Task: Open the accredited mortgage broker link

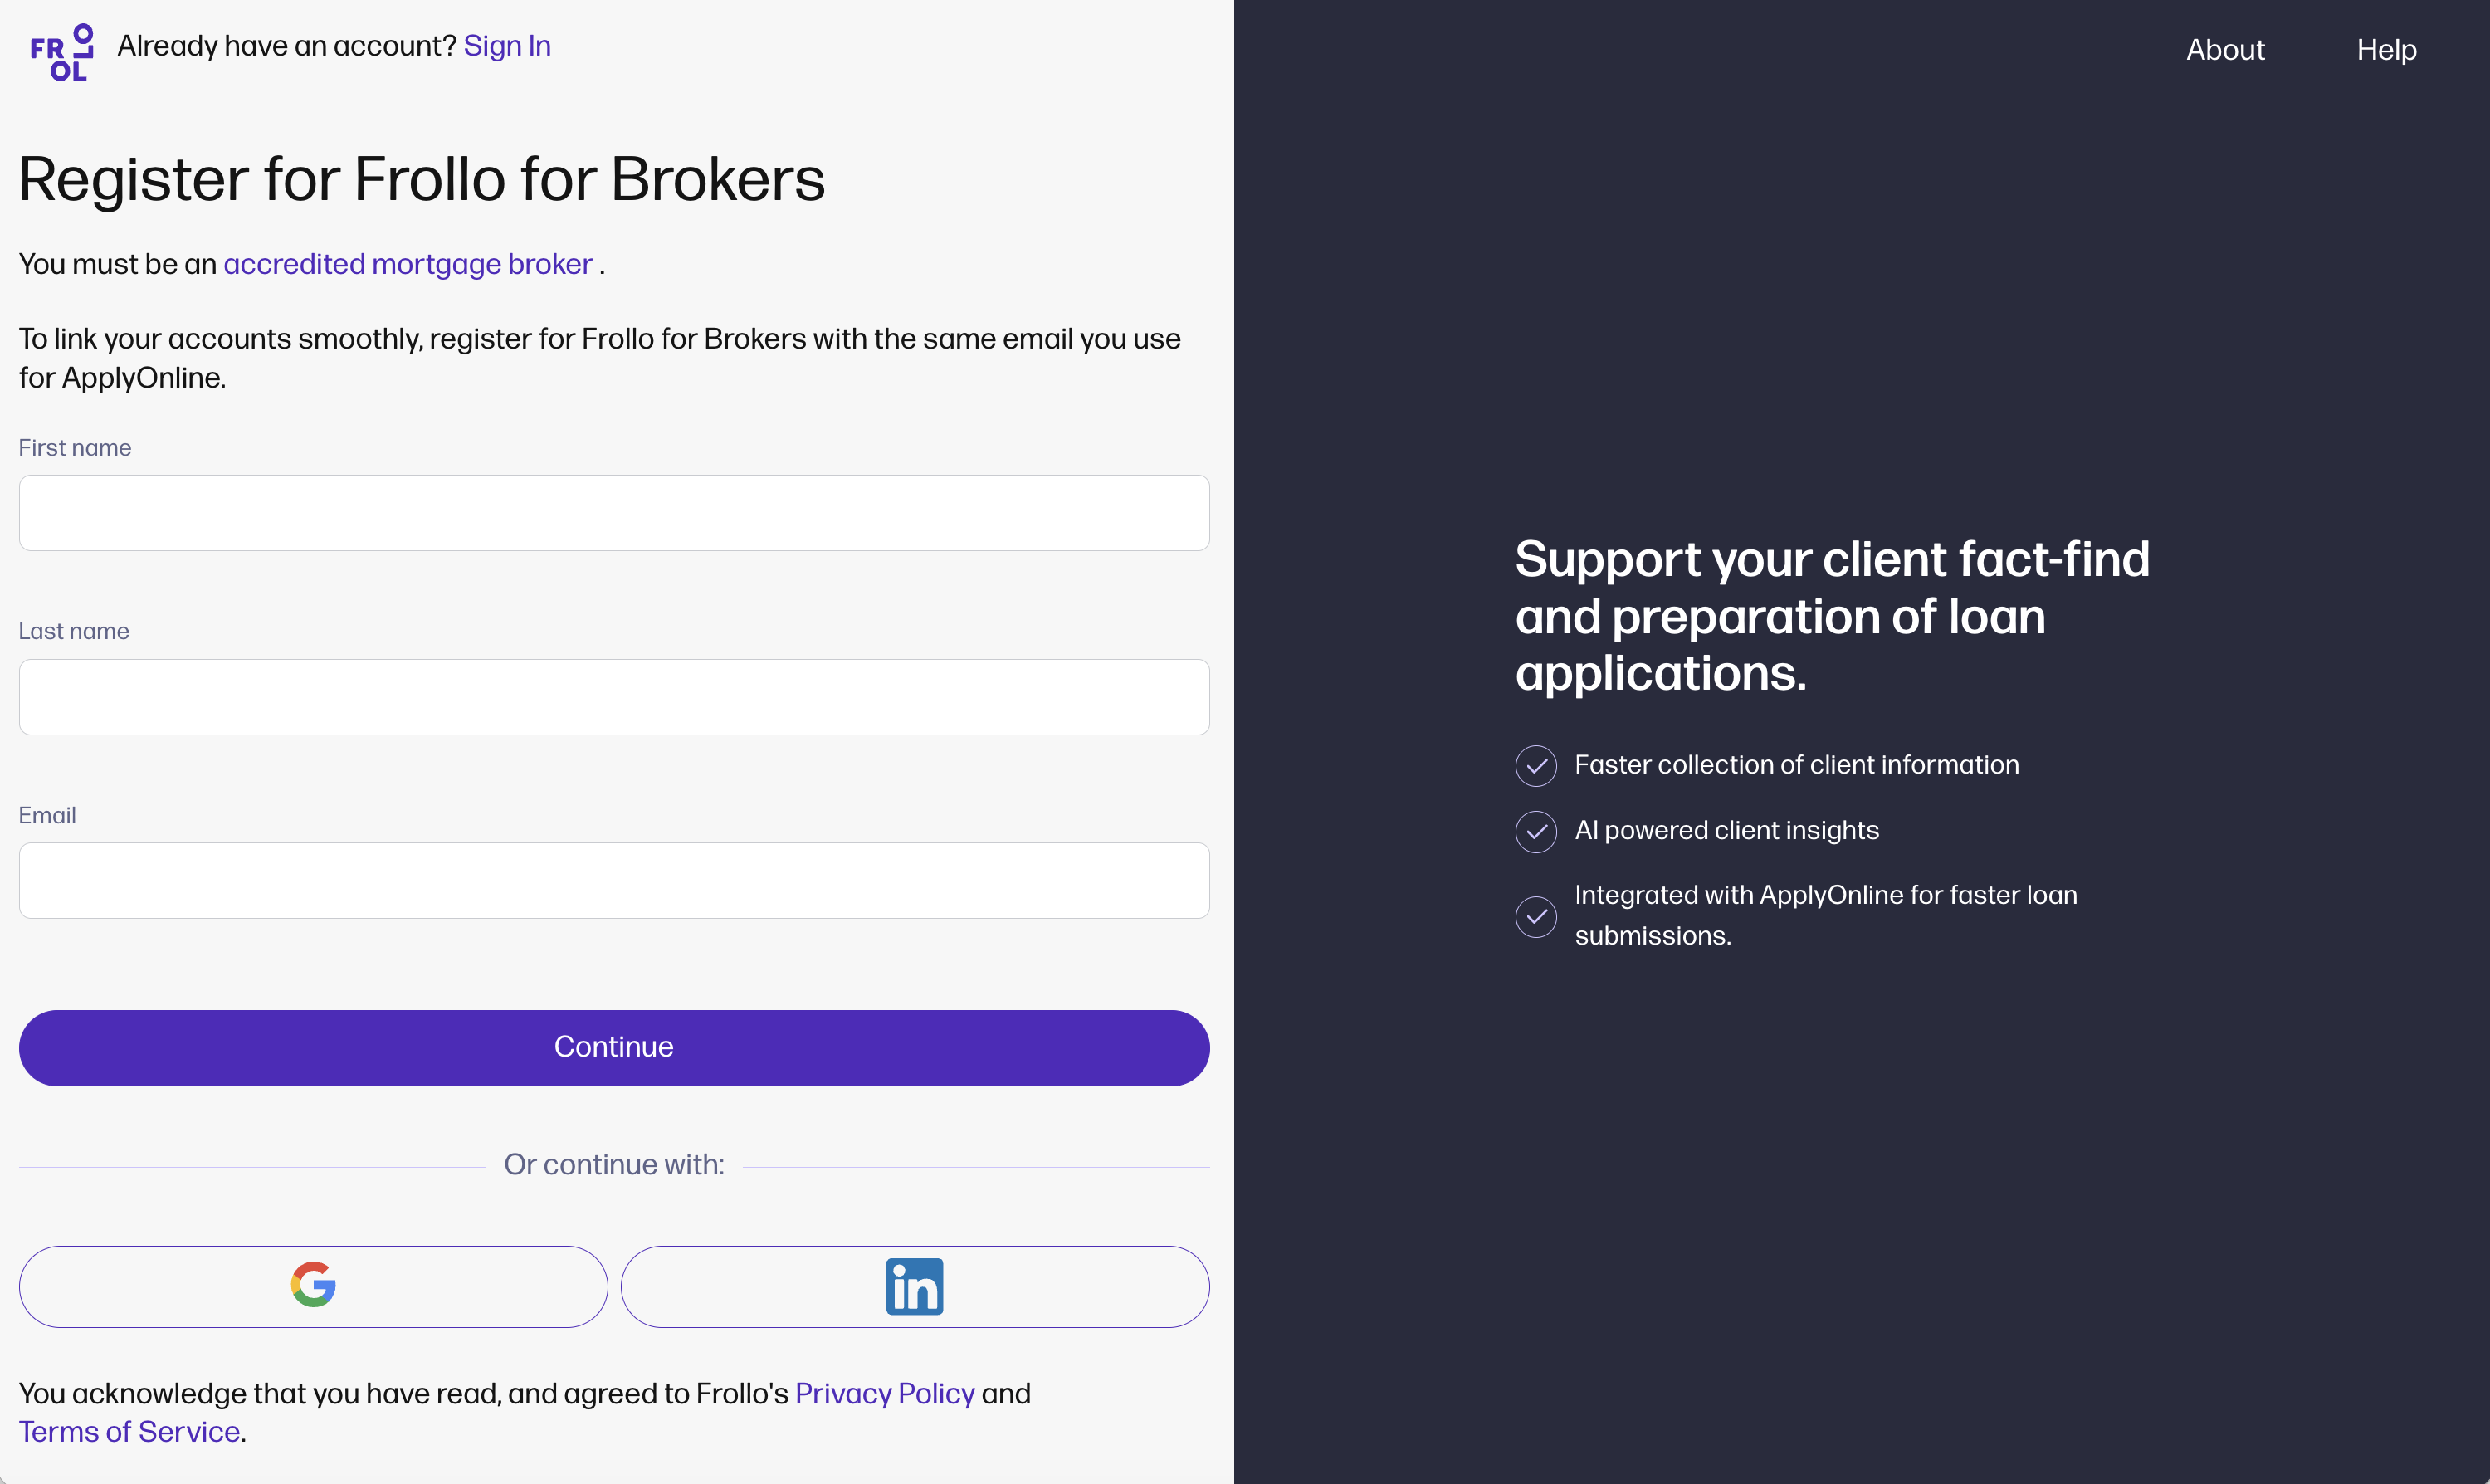Action: (408, 264)
